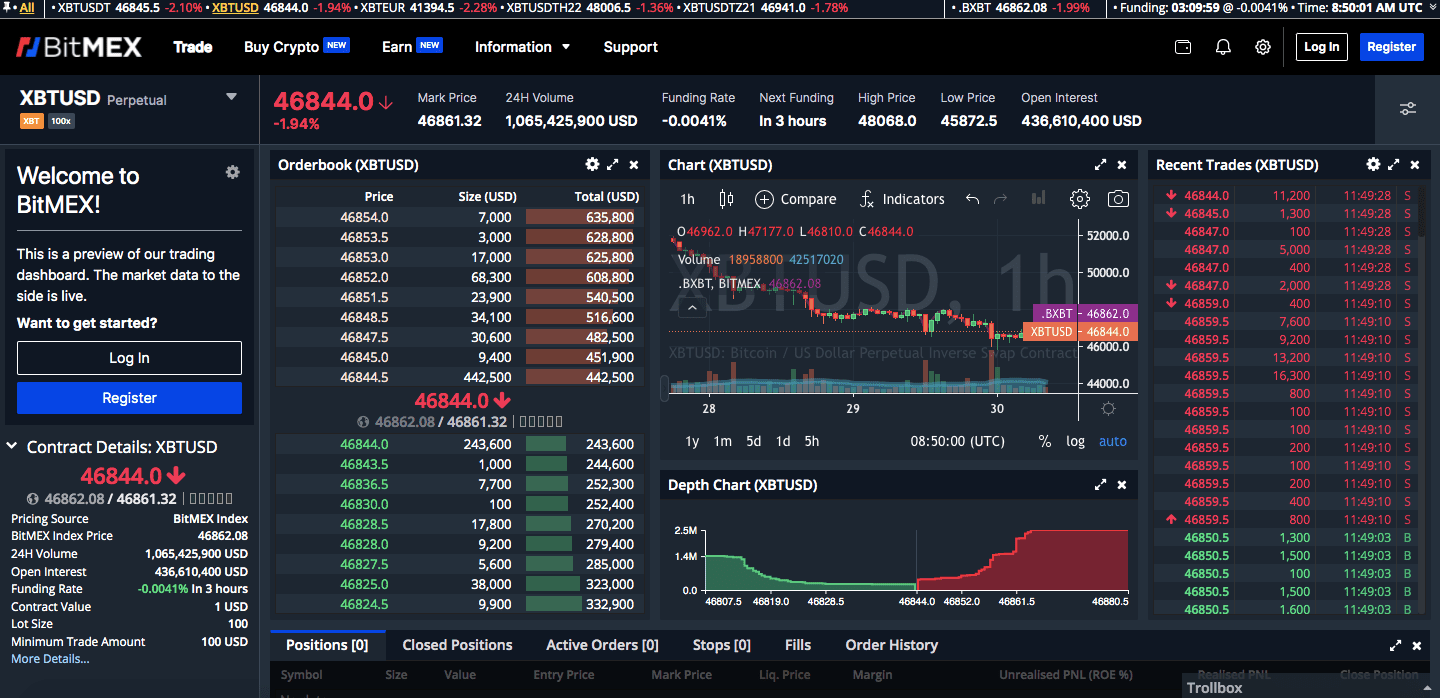
Task: Select the candlestick chart style icon
Action: click(726, 199)
